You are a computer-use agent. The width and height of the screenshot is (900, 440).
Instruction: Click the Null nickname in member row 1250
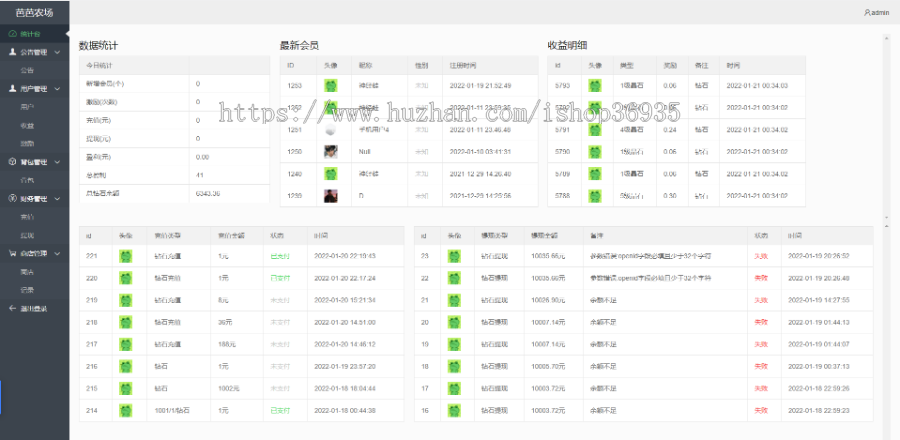click(364, 152)
